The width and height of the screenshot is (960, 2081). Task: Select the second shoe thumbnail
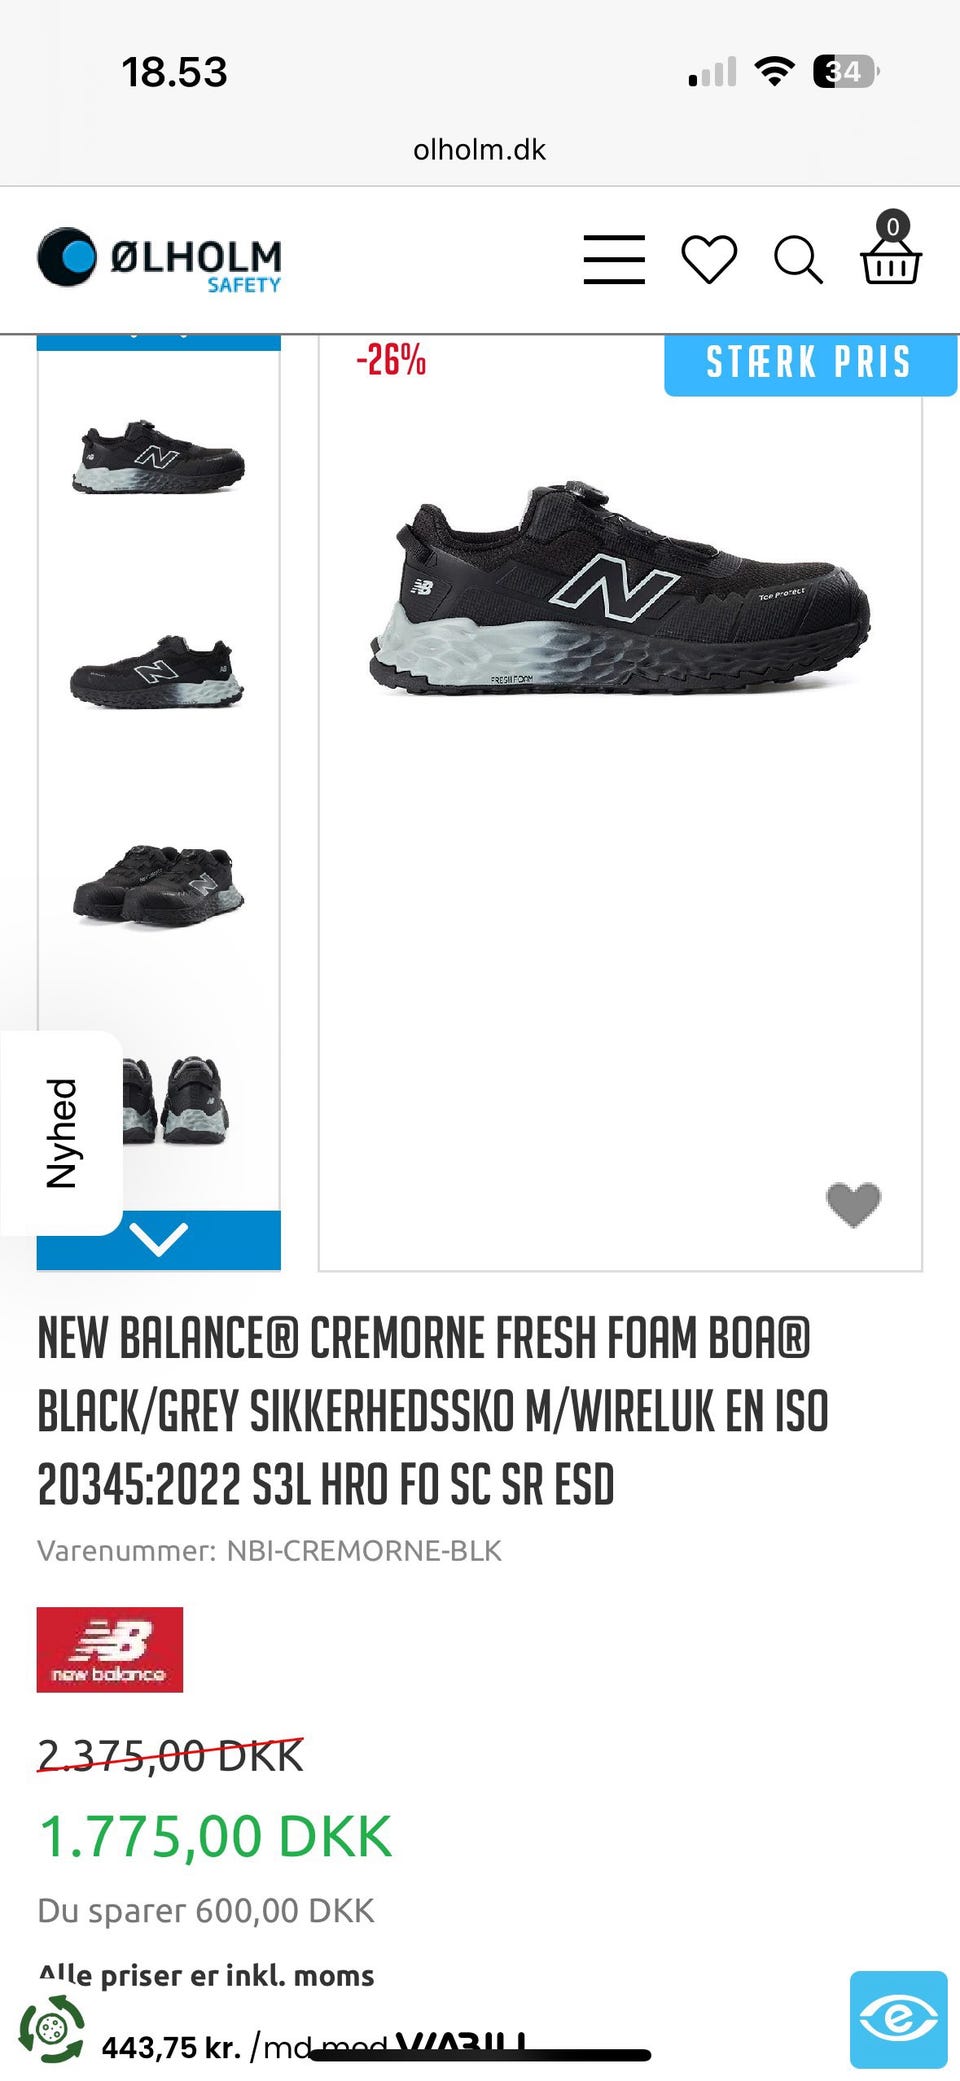158,671
